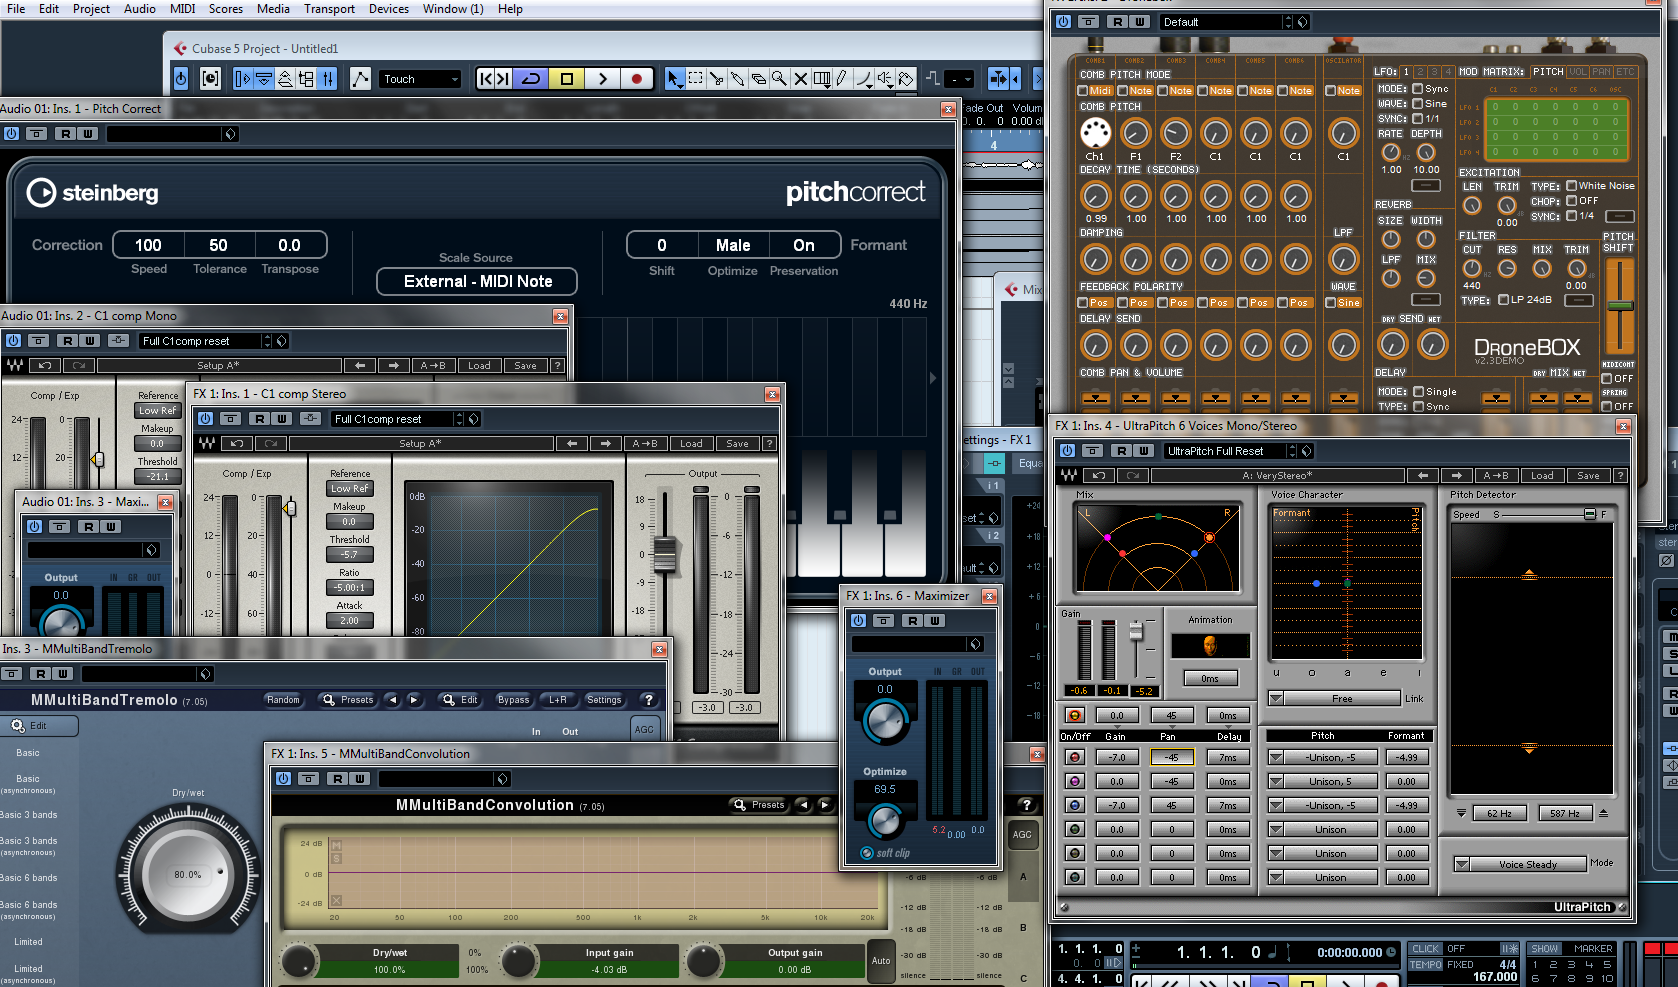Screen dimensions: 1678x987
Task: Click Load button in C1 comp Stereo
Action: coord(691,444)
